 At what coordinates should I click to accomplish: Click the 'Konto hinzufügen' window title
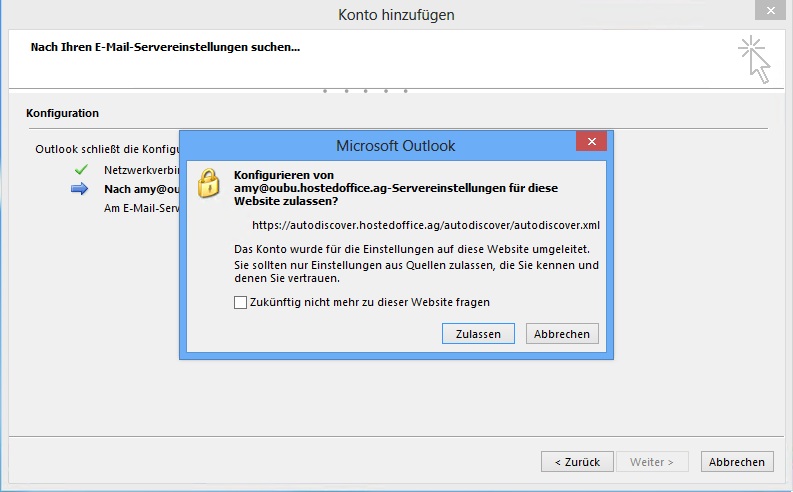(396, 15)
